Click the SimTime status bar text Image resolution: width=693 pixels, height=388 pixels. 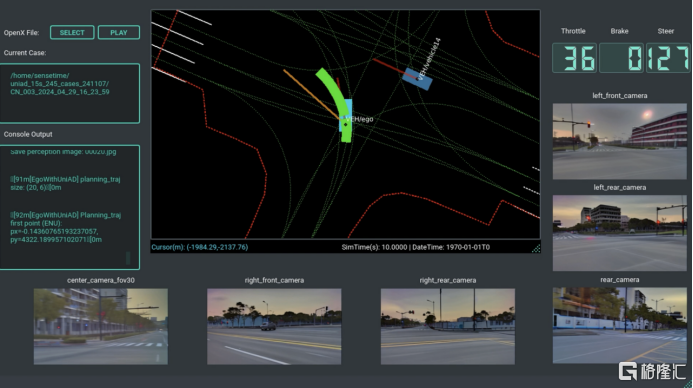click(415, 247)
